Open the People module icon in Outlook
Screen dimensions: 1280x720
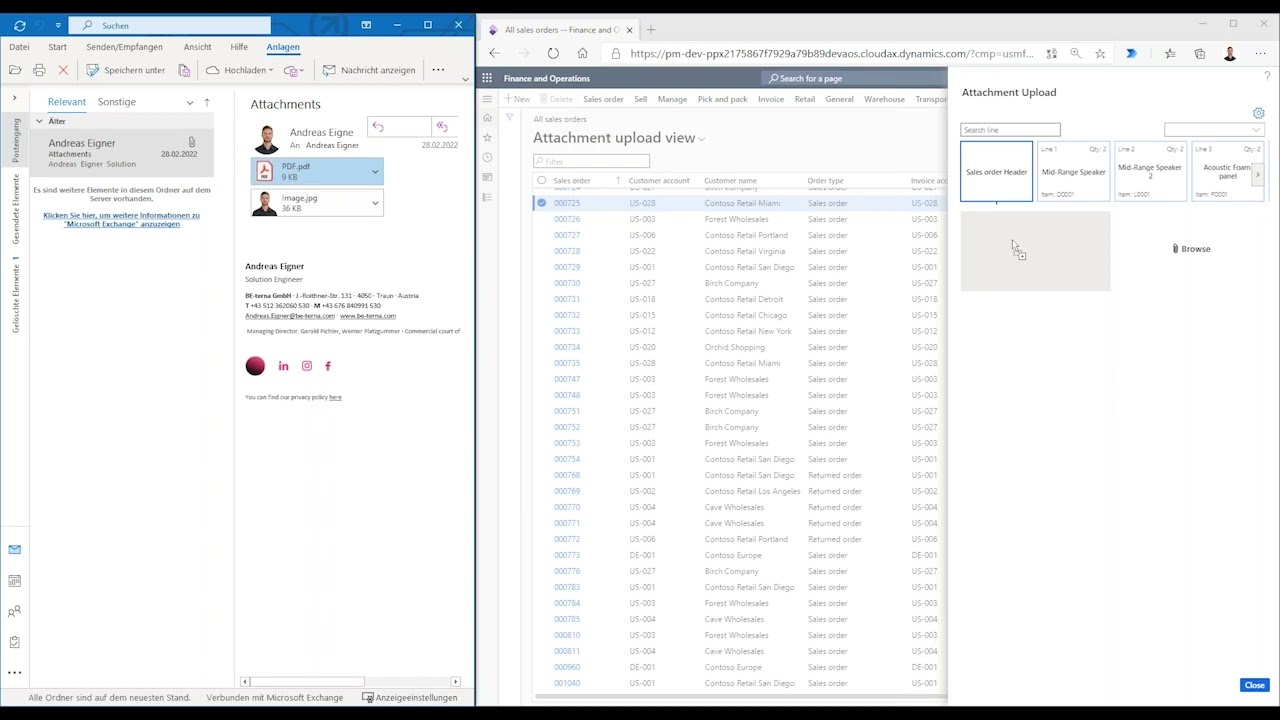(x=15, y=612)
